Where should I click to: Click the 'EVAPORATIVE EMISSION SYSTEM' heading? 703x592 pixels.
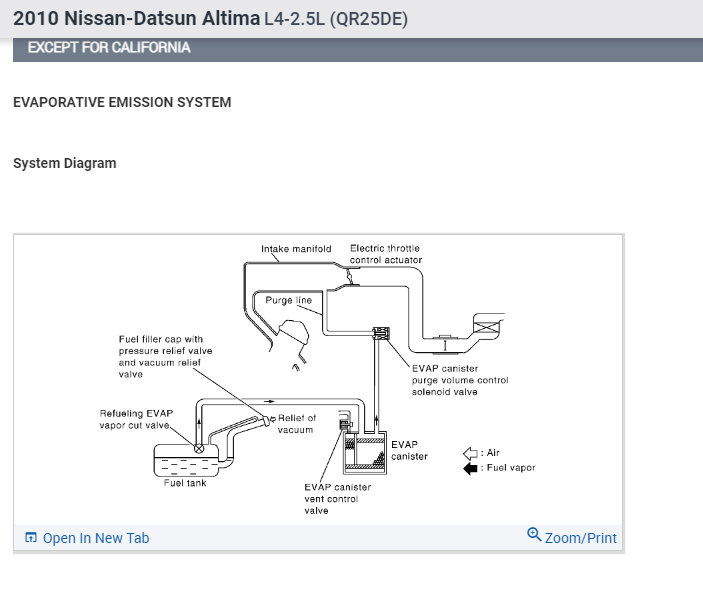click(x=122, y=102)
